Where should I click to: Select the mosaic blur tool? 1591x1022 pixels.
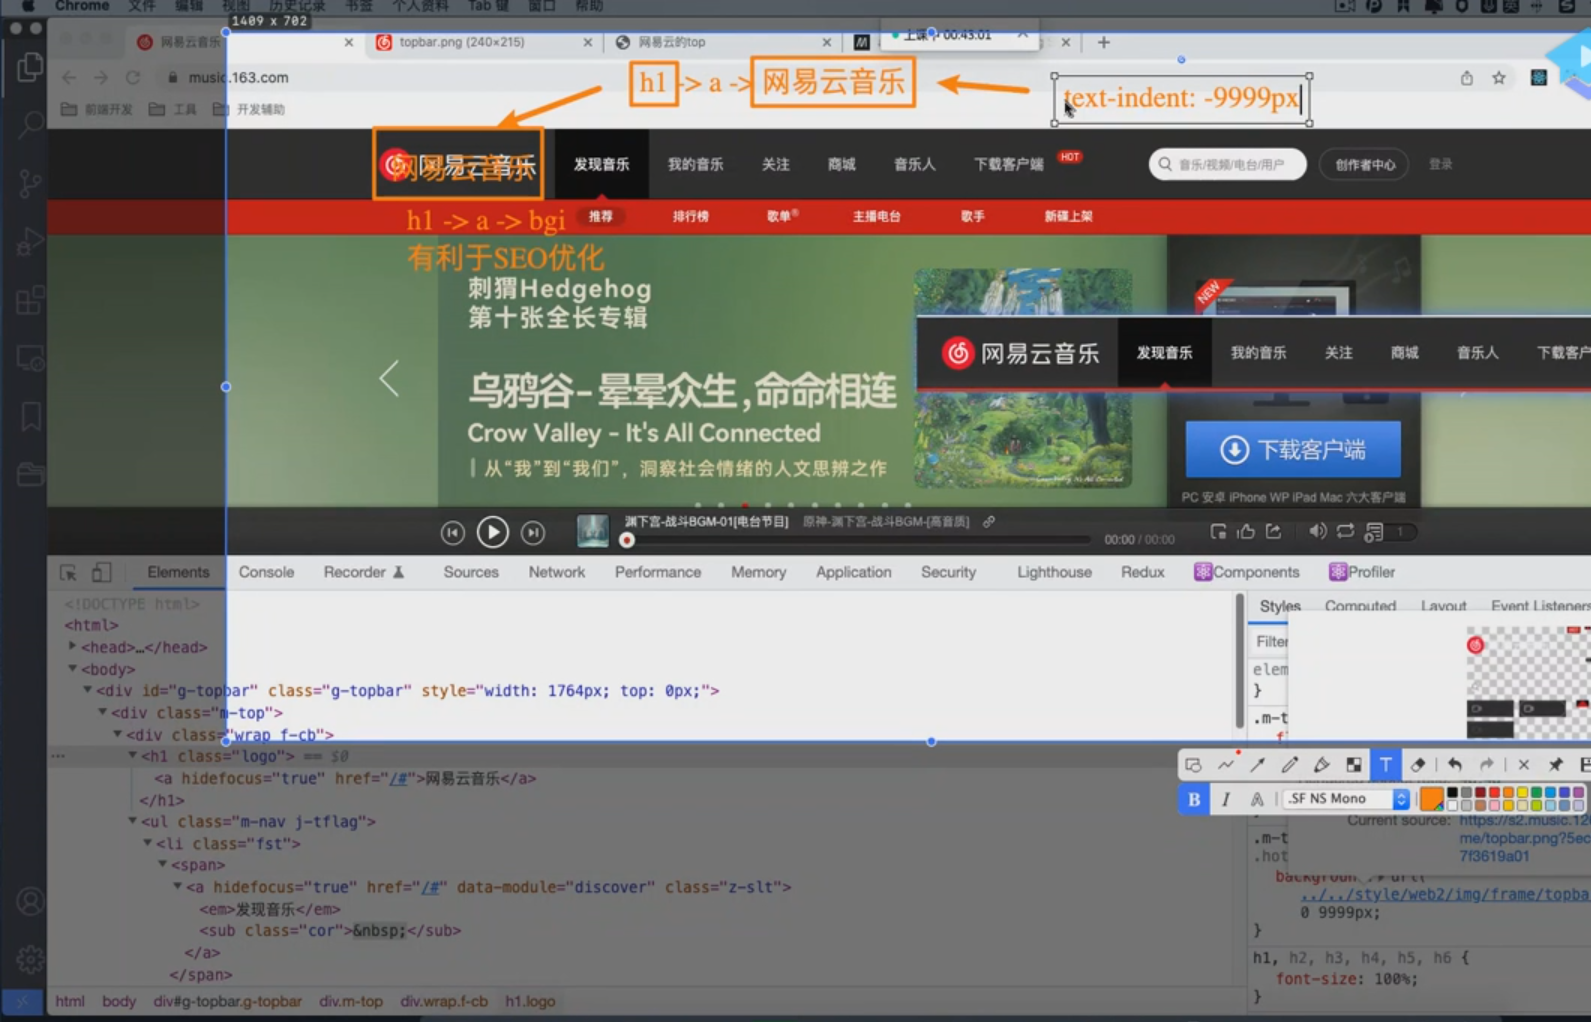[1354, 765]
